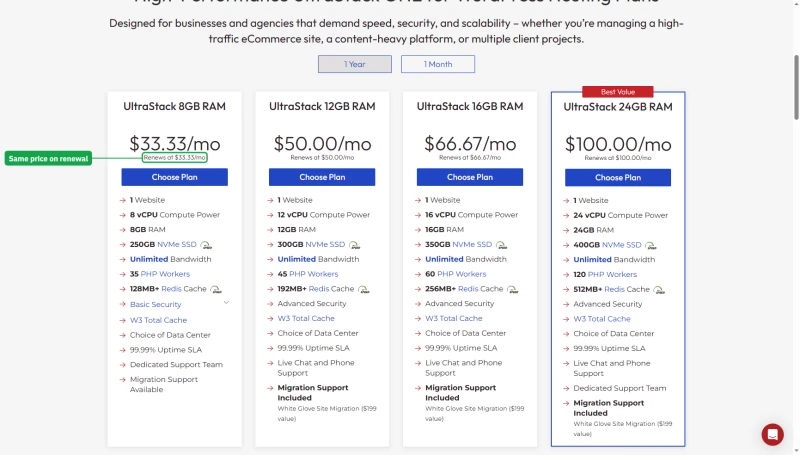Expand the Basic Security chevron in 8GB plan
This screenshot has width=800, height=455.
tap(226, 302)
